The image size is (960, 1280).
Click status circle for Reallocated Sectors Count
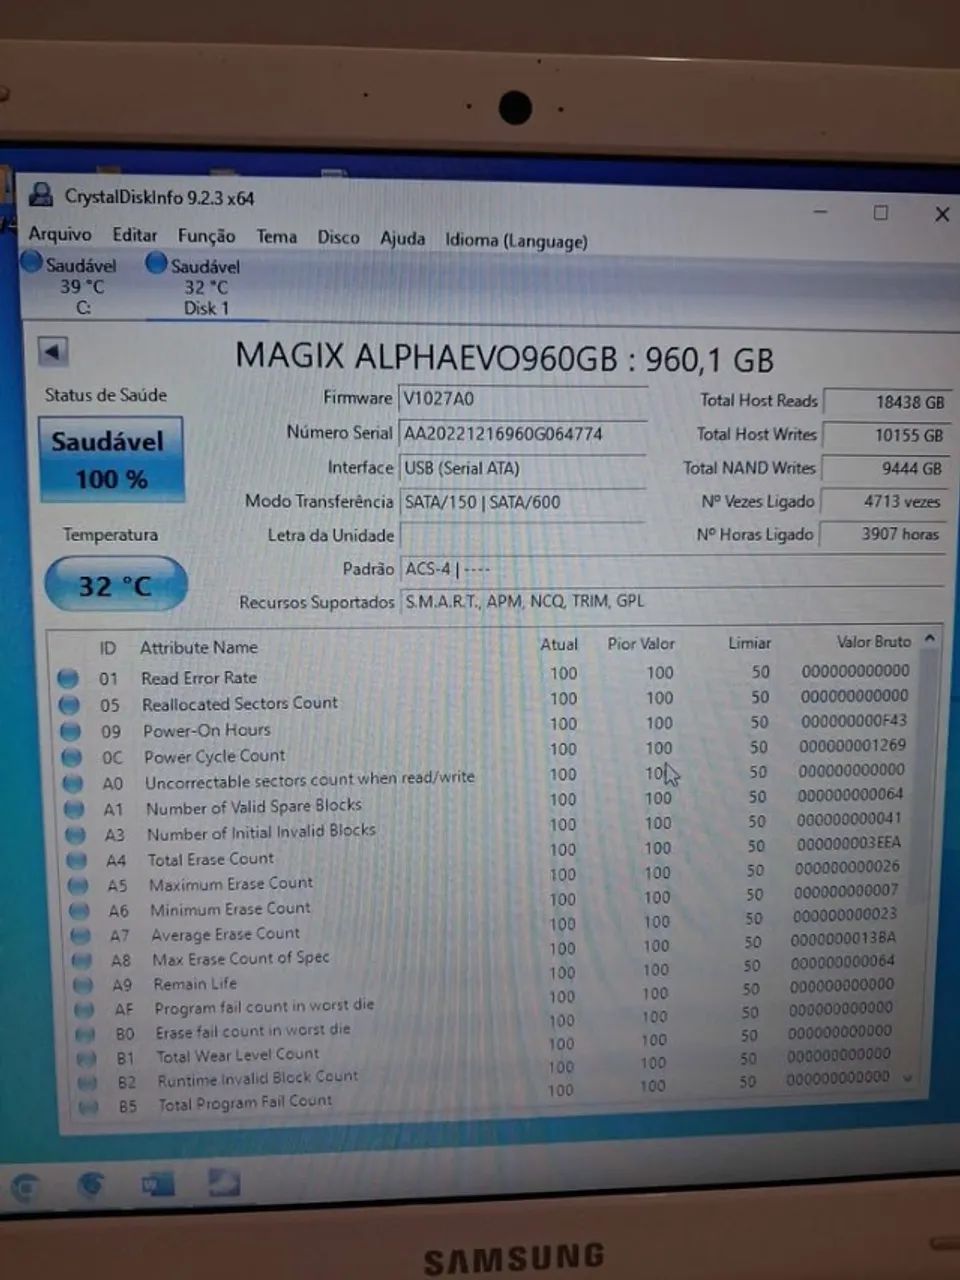[69, 704]
